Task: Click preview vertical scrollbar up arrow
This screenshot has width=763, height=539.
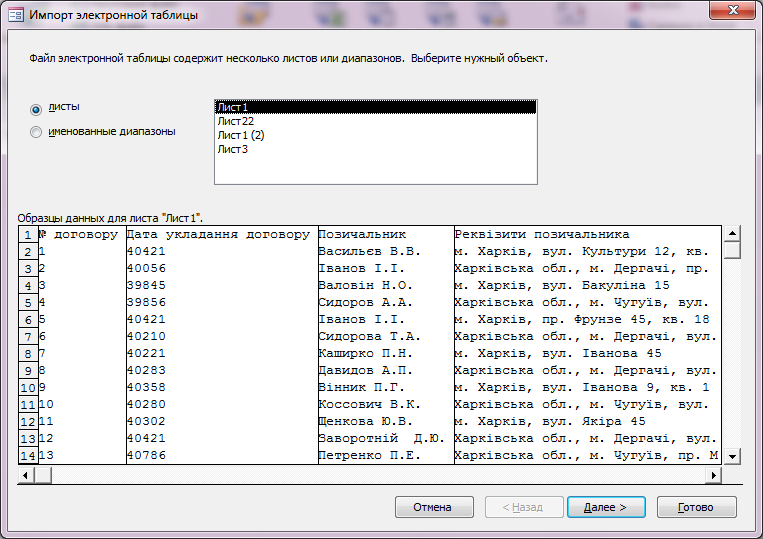Action: [732, 233]
